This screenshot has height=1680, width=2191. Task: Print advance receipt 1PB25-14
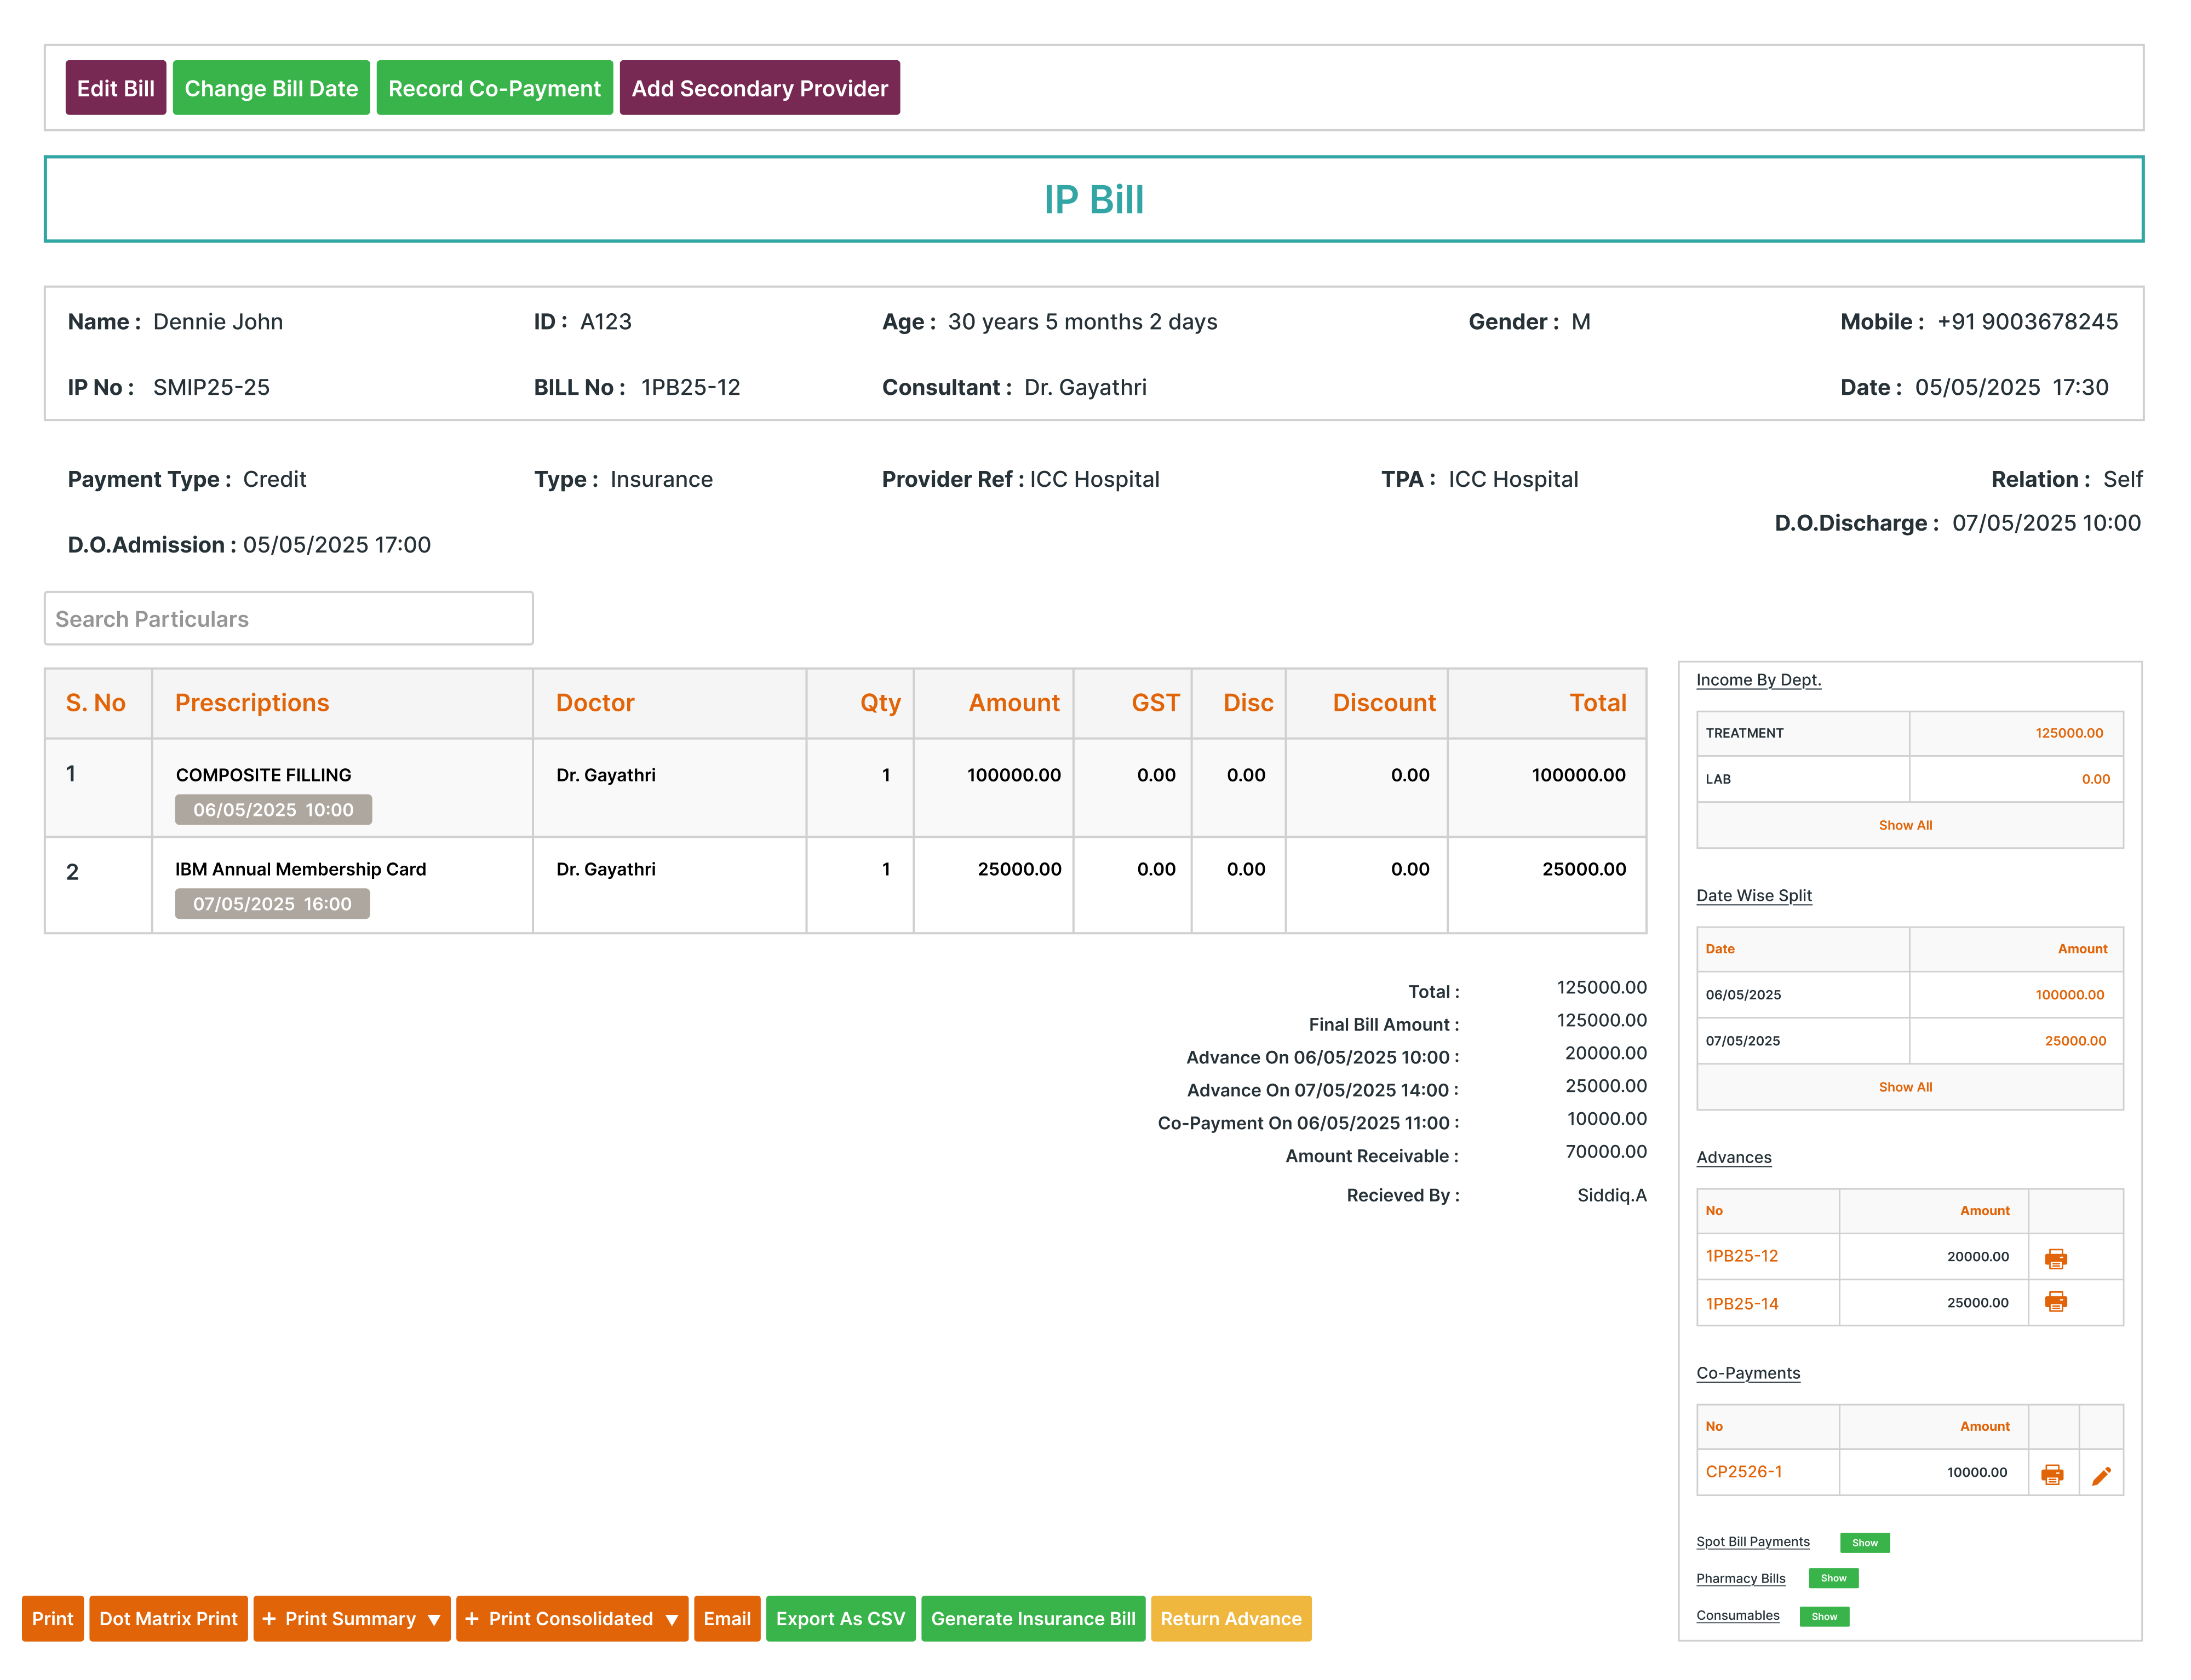pos(2055,1302)
